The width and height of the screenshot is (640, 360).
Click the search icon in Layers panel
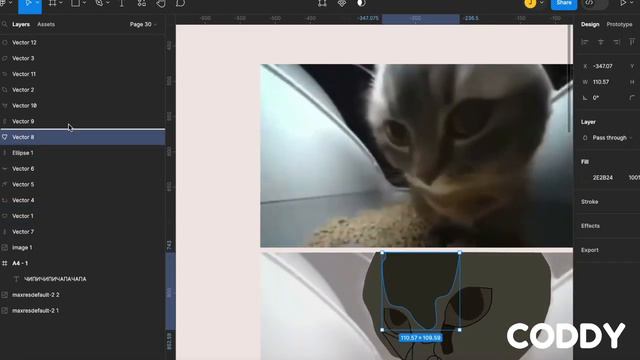[4, 24]
